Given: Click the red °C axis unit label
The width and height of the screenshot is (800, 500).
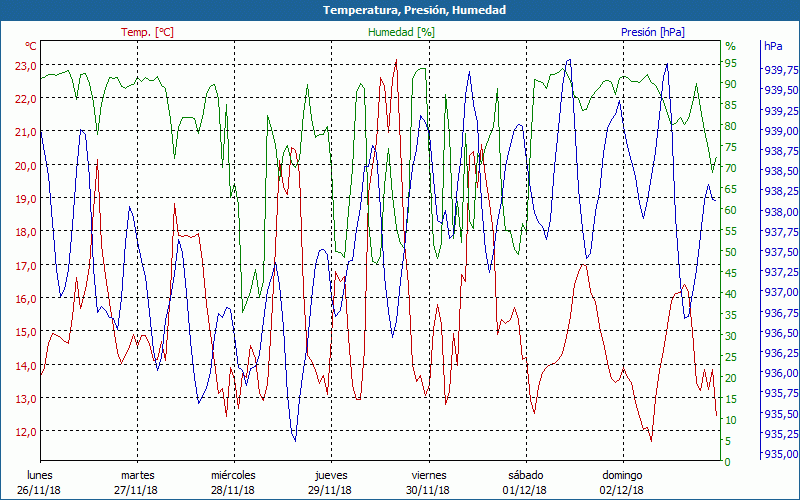Looking at the screenshot, I should (31, 46).
